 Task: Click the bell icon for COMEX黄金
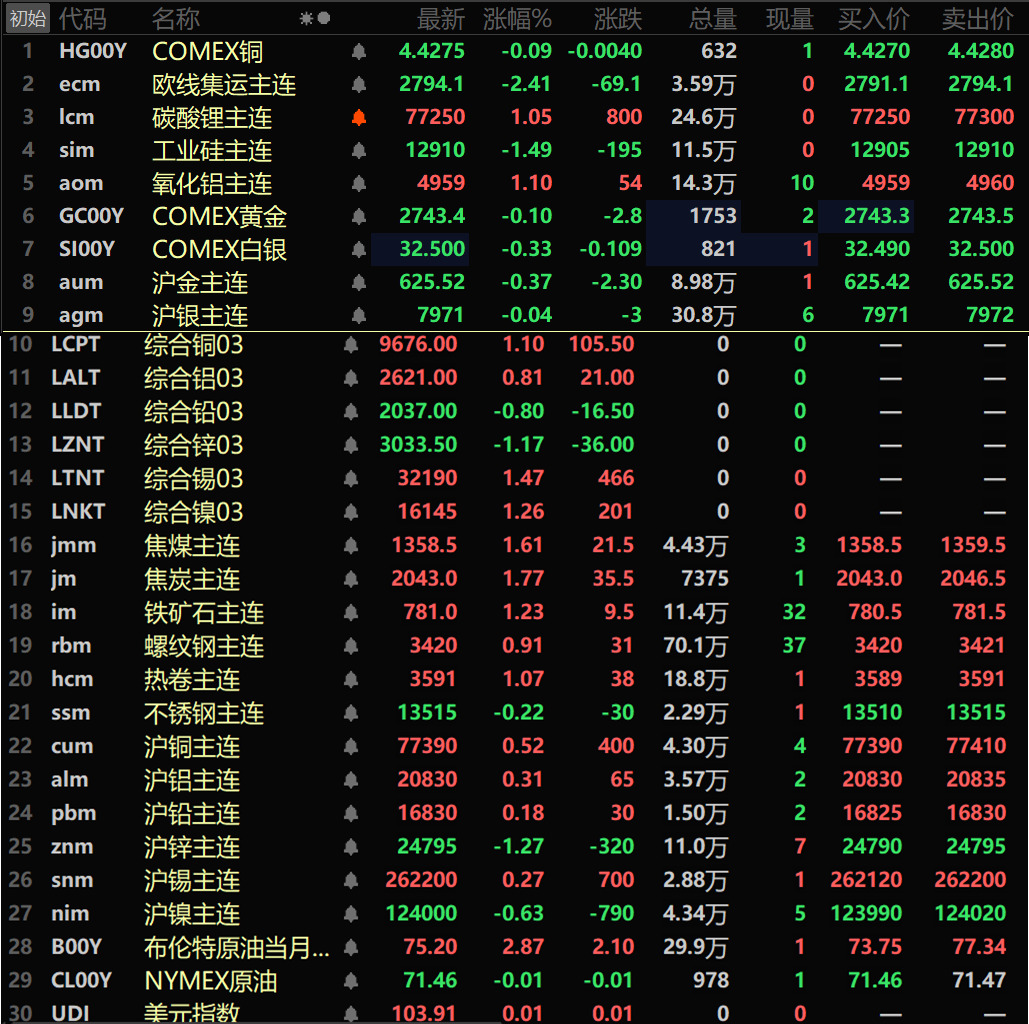coord(359,216)
